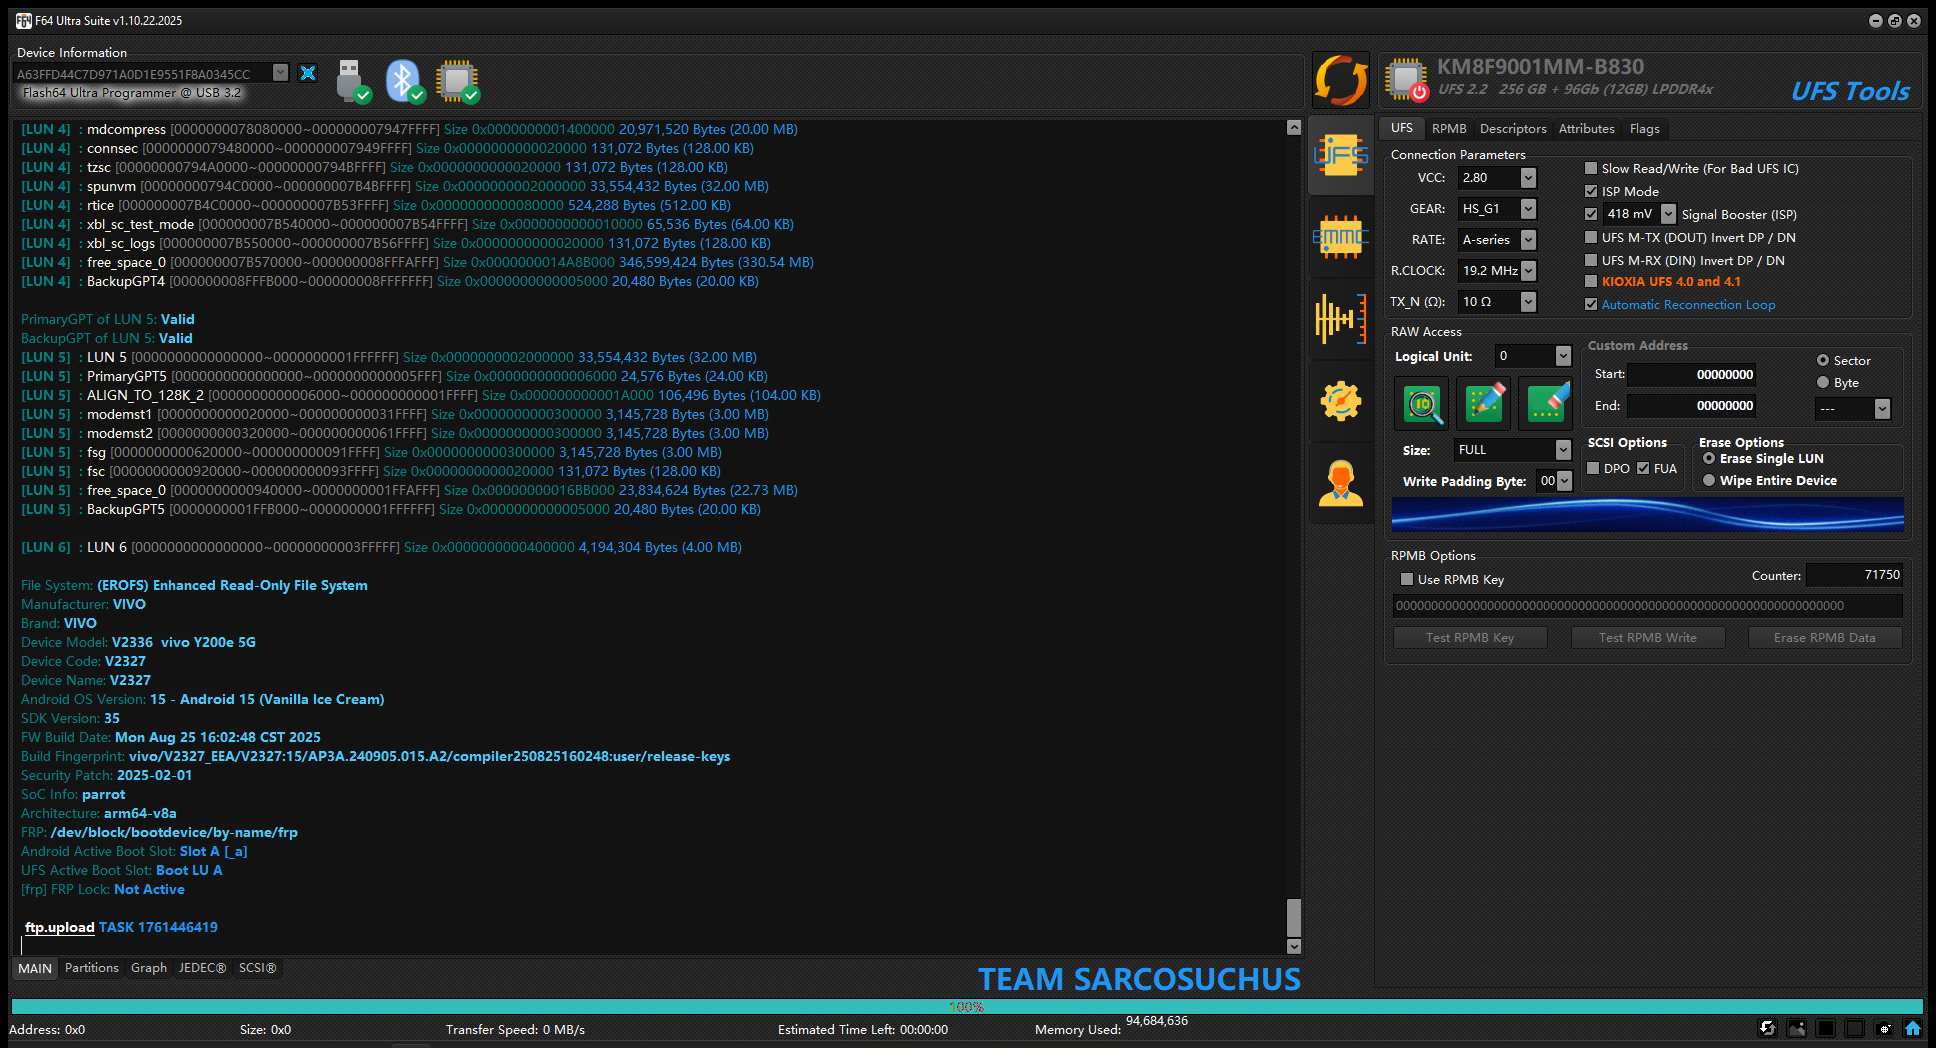Uncheck the ISP Mode checkbox
1936x1048 pixels.
(x=1591, y=191)
